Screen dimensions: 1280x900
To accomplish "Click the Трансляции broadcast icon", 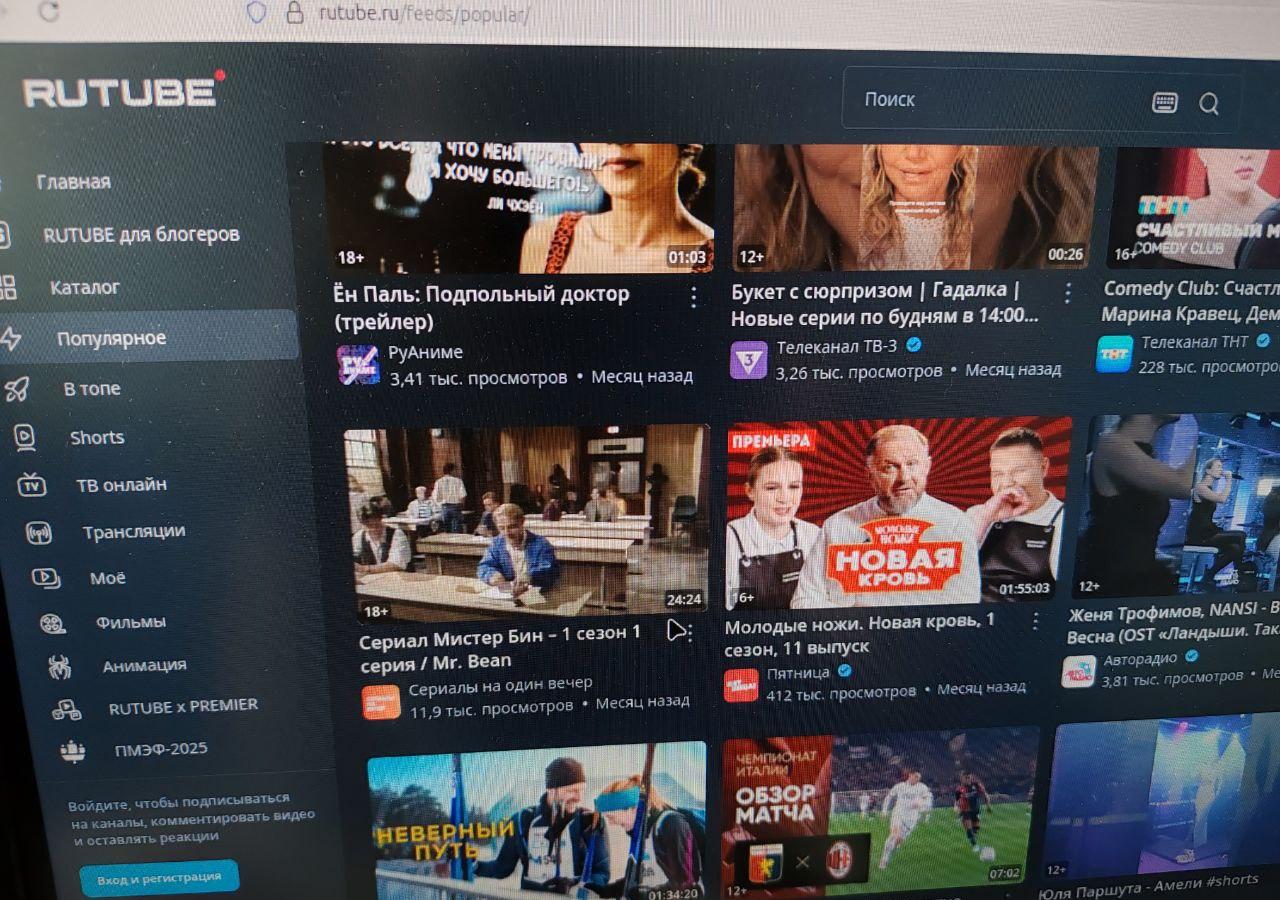I will (39, 532).
